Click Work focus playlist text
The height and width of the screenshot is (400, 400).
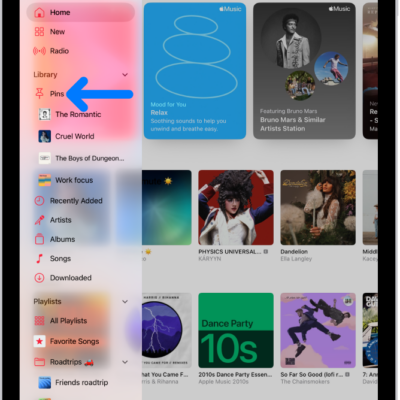pyautogui.click(x=74, y=180)
